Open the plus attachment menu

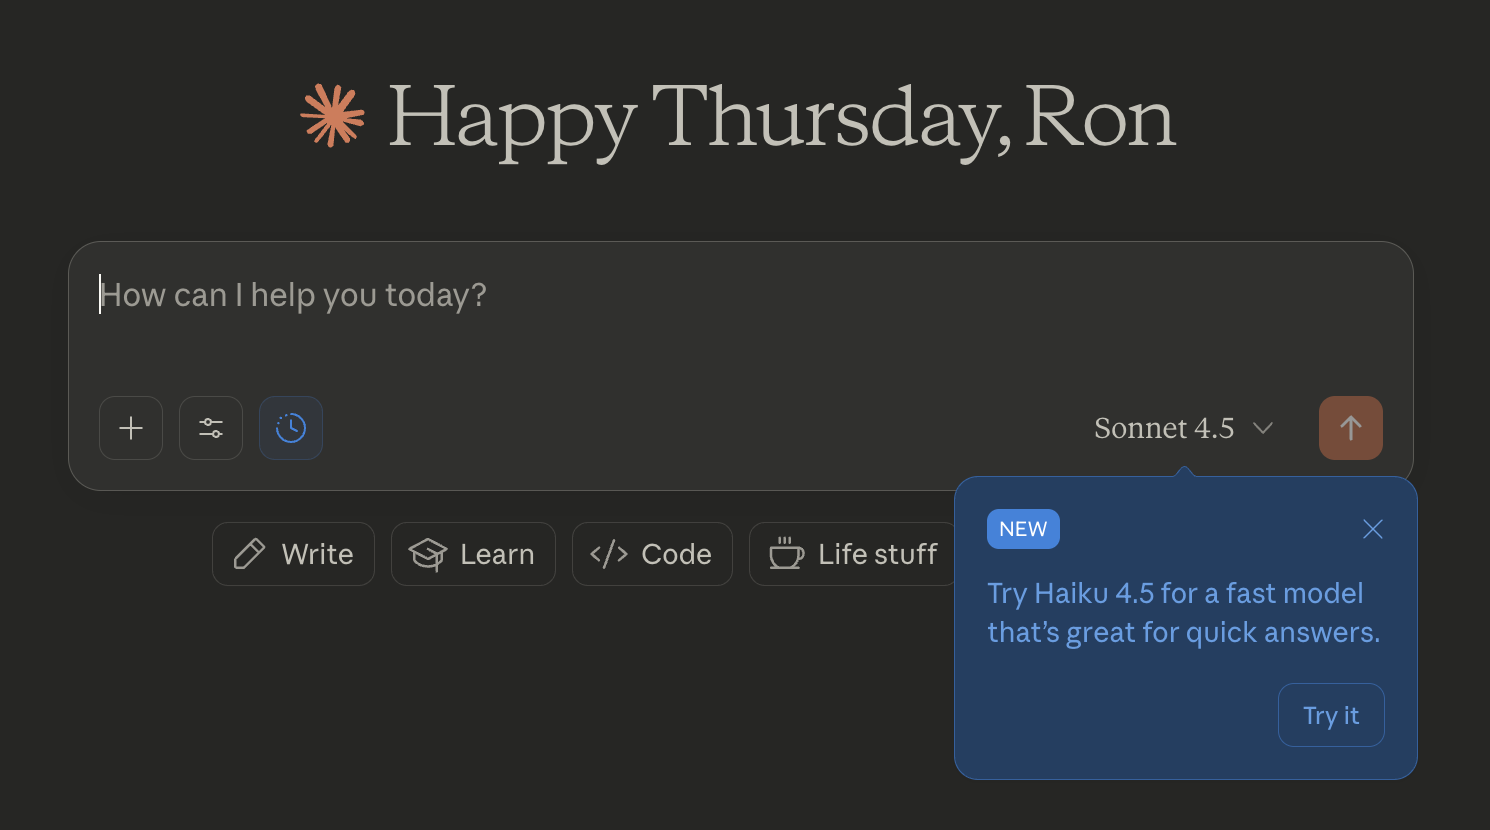[131, 428]
